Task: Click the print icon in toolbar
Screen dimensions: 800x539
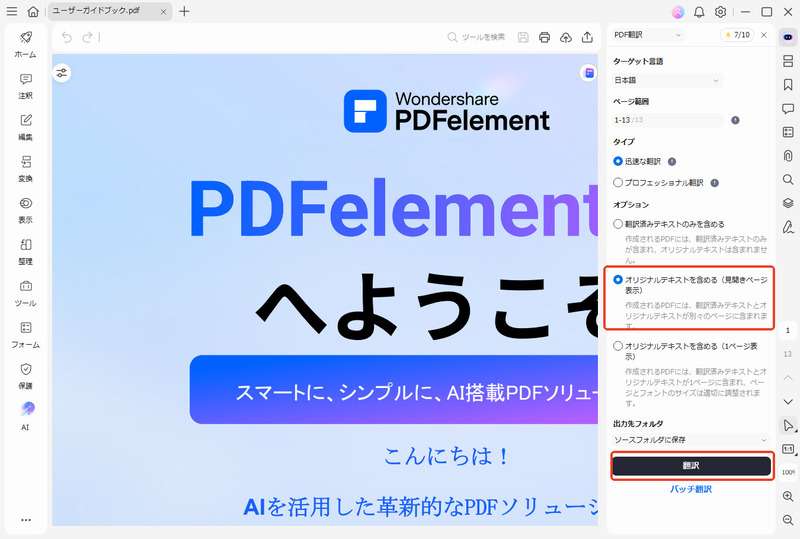Action: (x=544, y=37)
